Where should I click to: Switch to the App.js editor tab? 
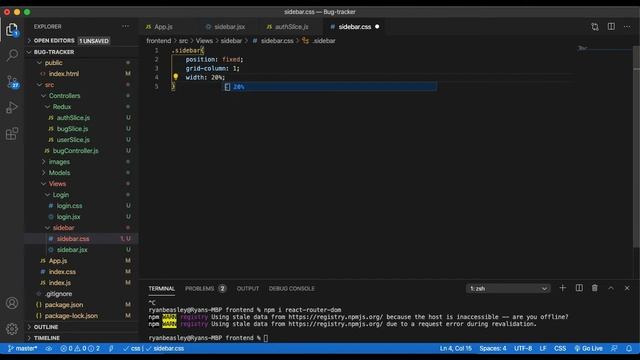[x=163, y=27]
